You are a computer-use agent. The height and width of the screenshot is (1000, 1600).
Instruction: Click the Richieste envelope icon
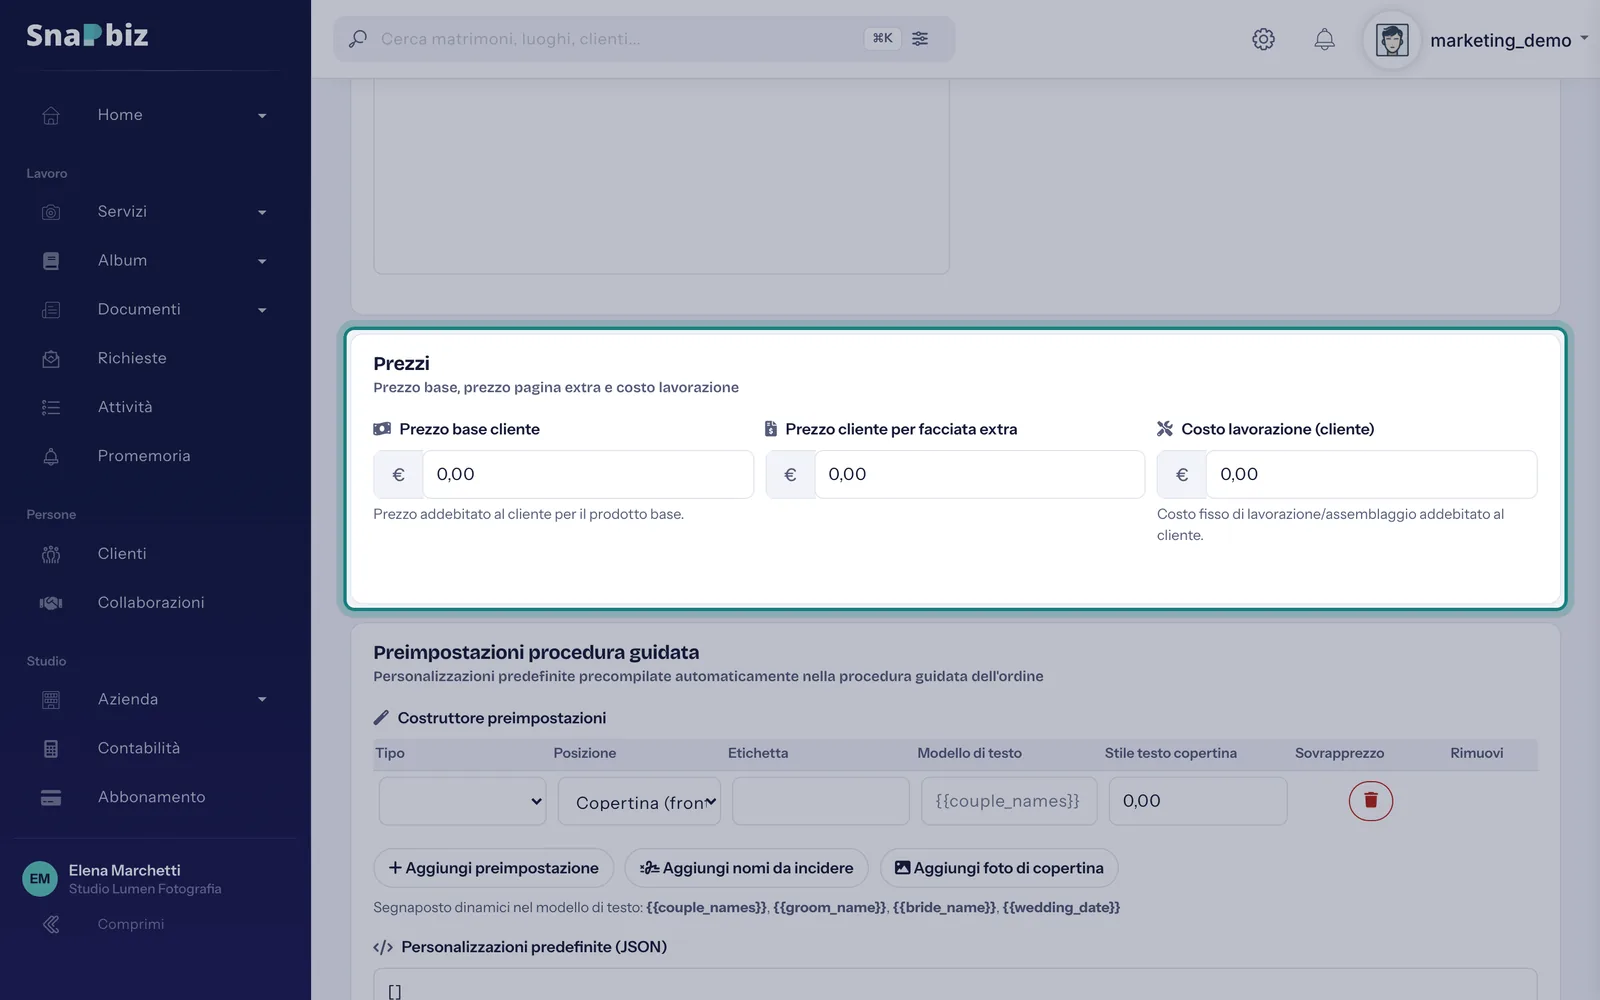pos(51,358)
